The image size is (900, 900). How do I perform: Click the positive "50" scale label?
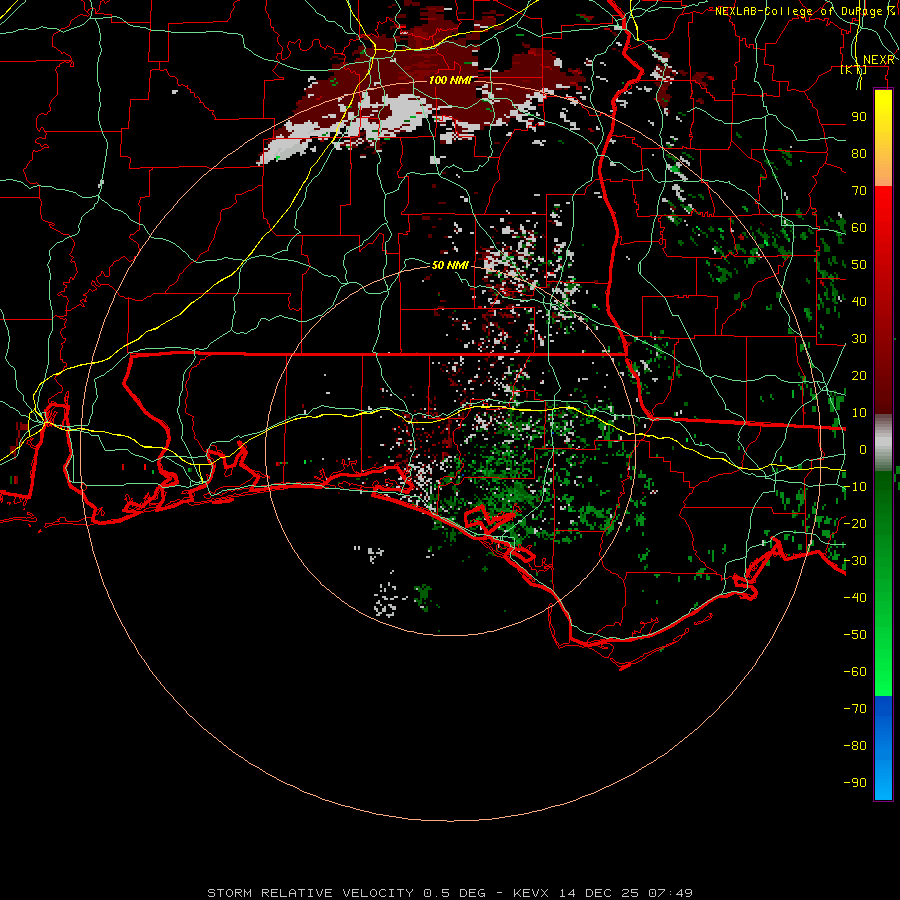click(859, 265)
